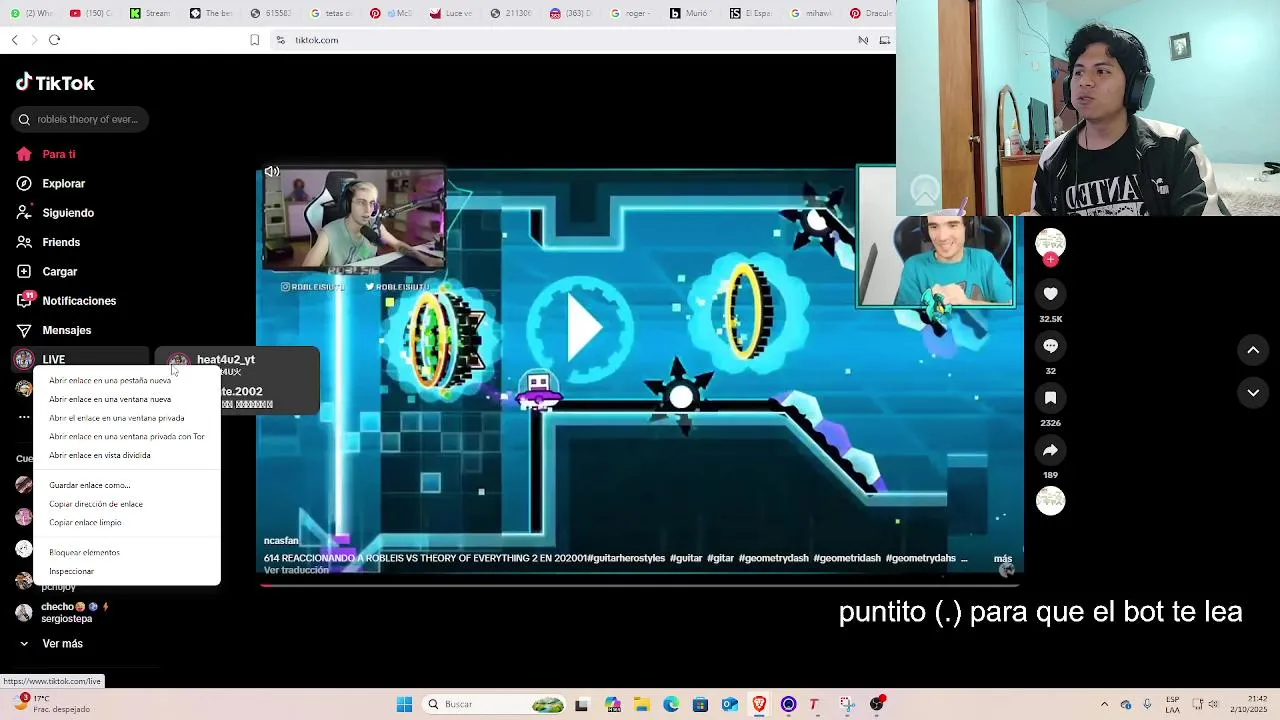The width and height of the screenshot is (1280, 720).
Task: Open the heat4u2_yt live preview card
Action: tap(237, 381)
